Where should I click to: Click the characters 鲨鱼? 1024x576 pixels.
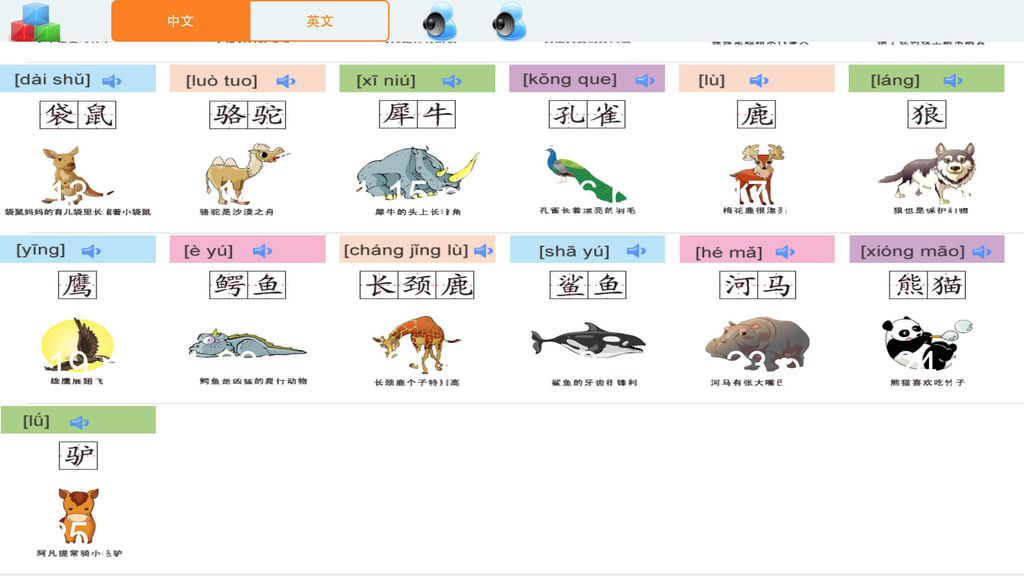coord(588,285)
